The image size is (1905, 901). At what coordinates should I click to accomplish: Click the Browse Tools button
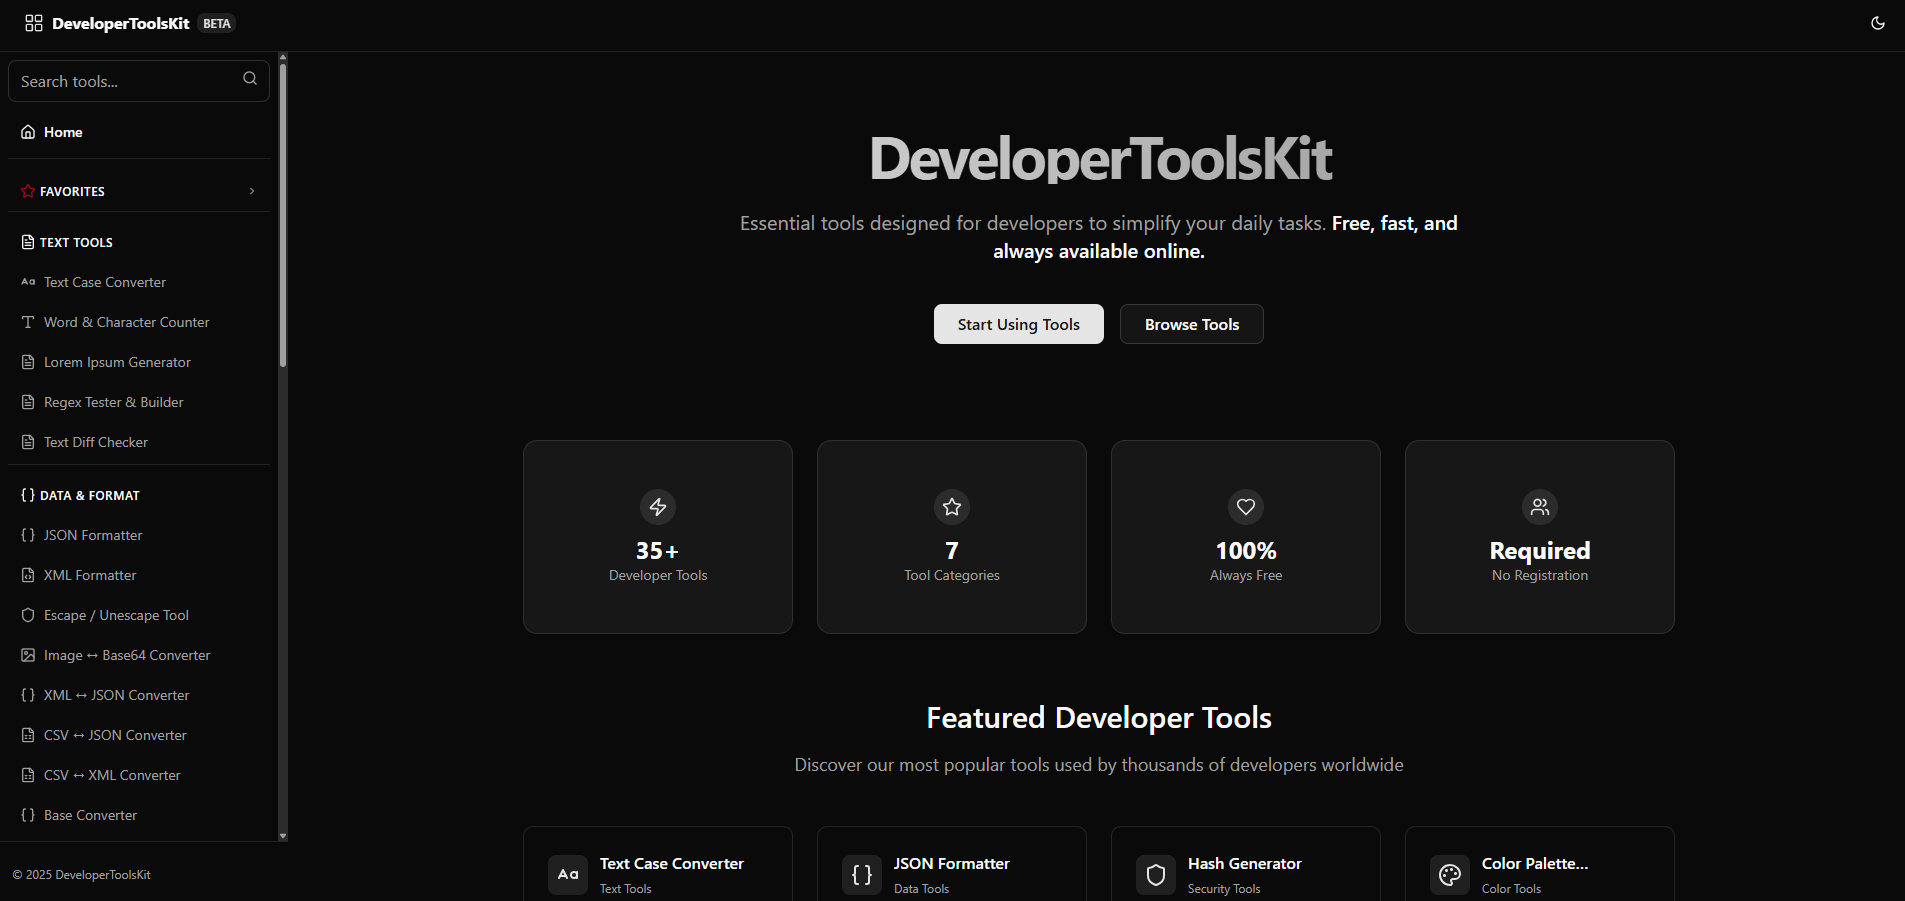coord(1191,324)
